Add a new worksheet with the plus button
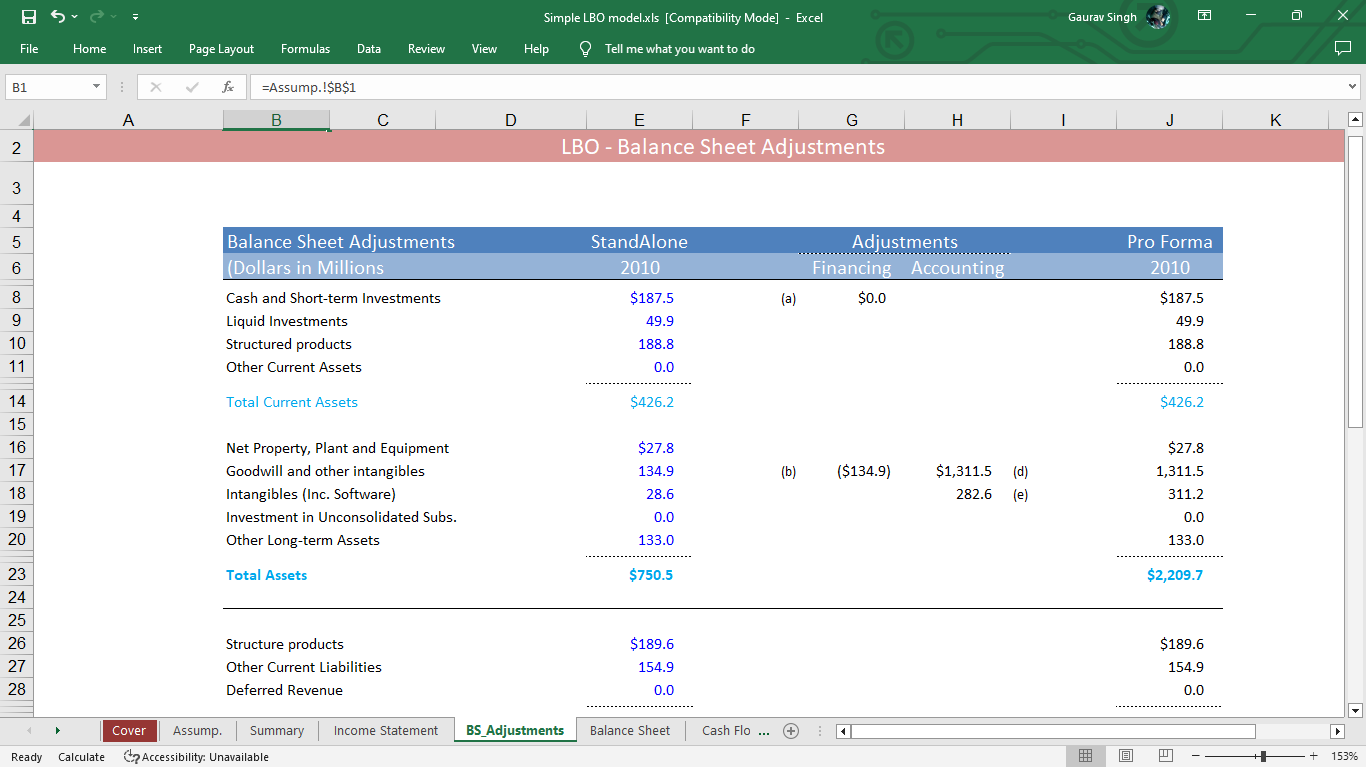The image size is (1366, 768). coord(790,730)
